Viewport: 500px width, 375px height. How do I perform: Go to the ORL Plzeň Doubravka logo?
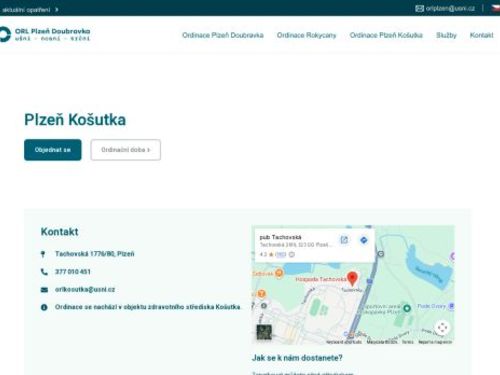pyautogui.click(x=45, y=35)
